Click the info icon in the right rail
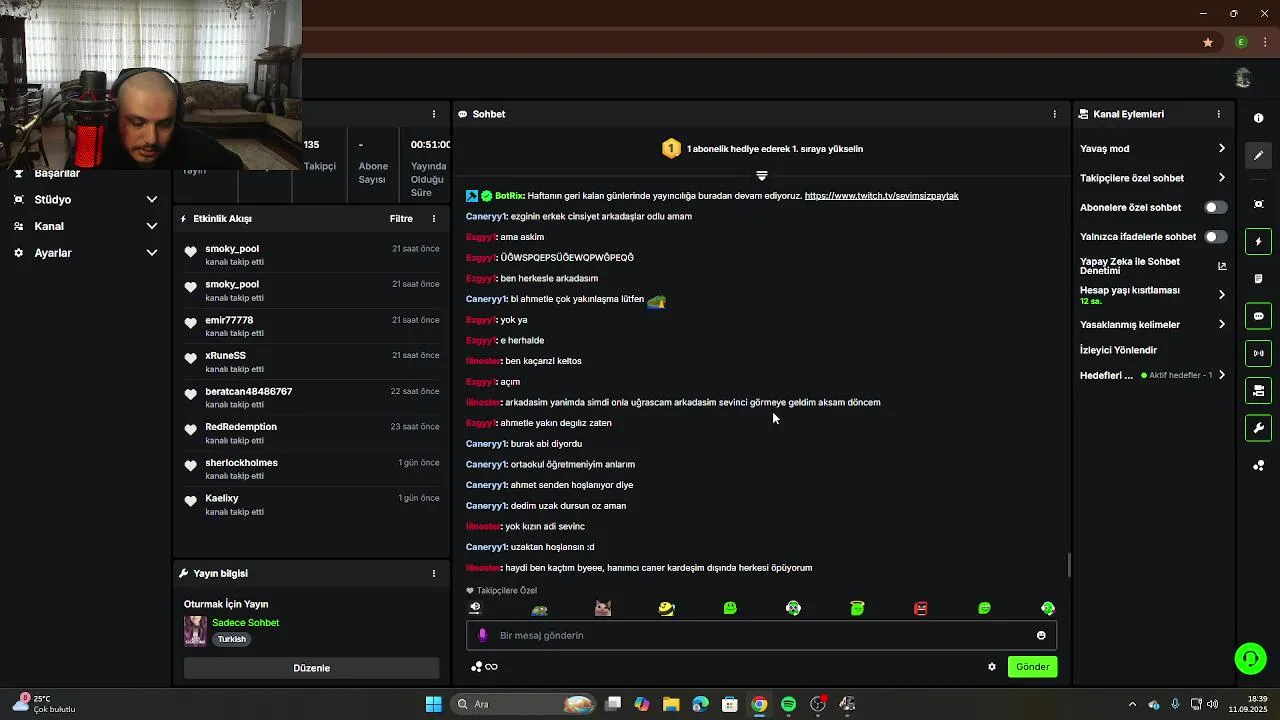Viewport: 1280px width, 720px height. (x=1258, y=118)
